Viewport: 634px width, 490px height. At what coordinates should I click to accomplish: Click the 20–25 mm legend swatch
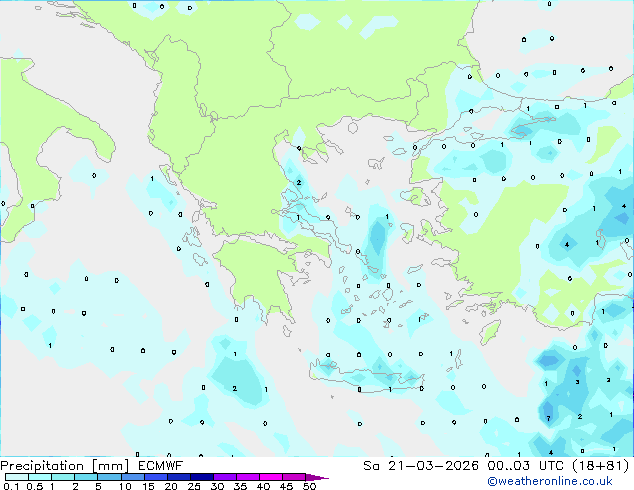click(x=178, y=477)
